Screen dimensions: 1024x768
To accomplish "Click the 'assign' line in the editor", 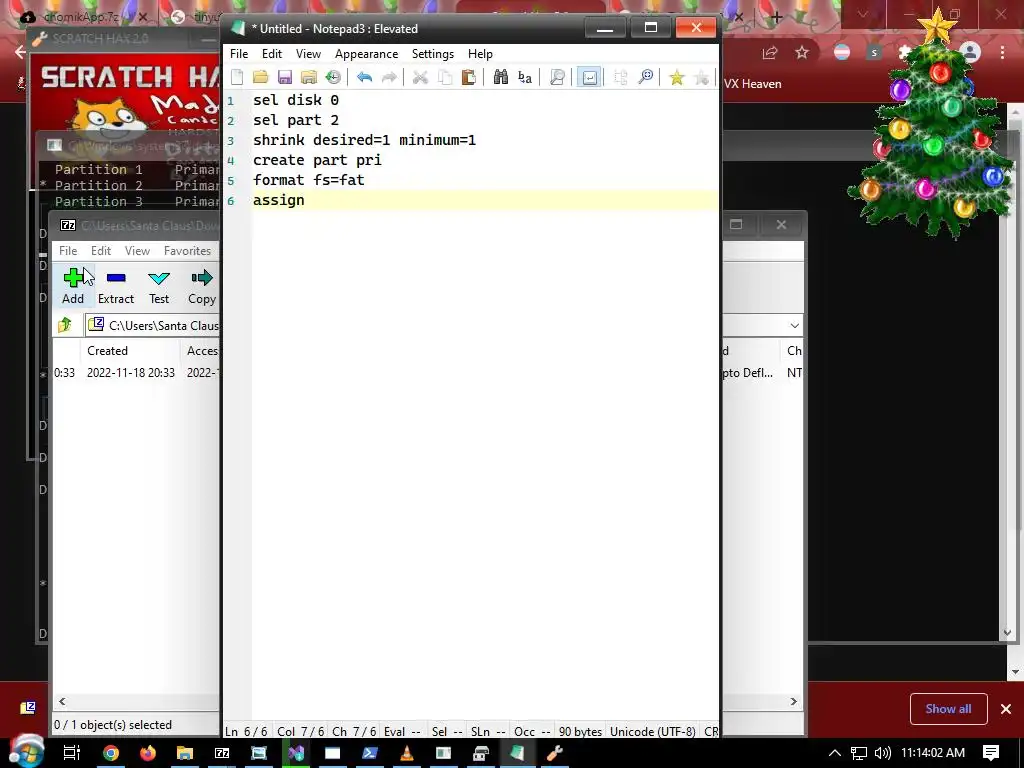I will pyautogui.click(x=279, y=200).
